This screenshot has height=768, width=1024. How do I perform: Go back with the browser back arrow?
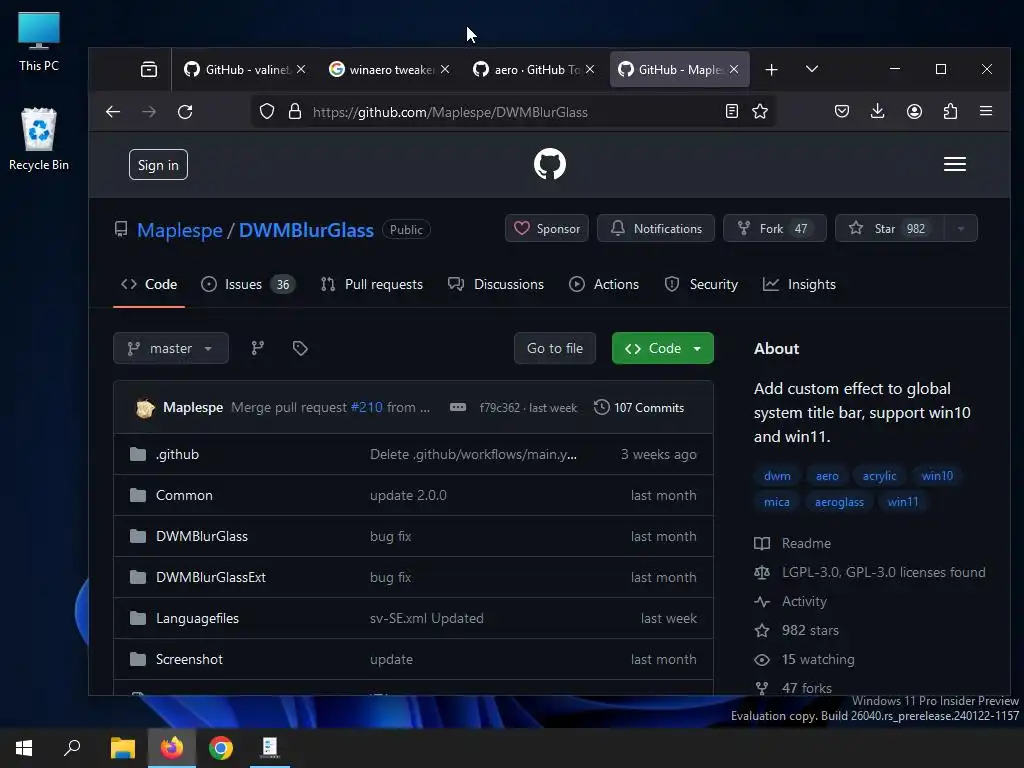[113, 112]
